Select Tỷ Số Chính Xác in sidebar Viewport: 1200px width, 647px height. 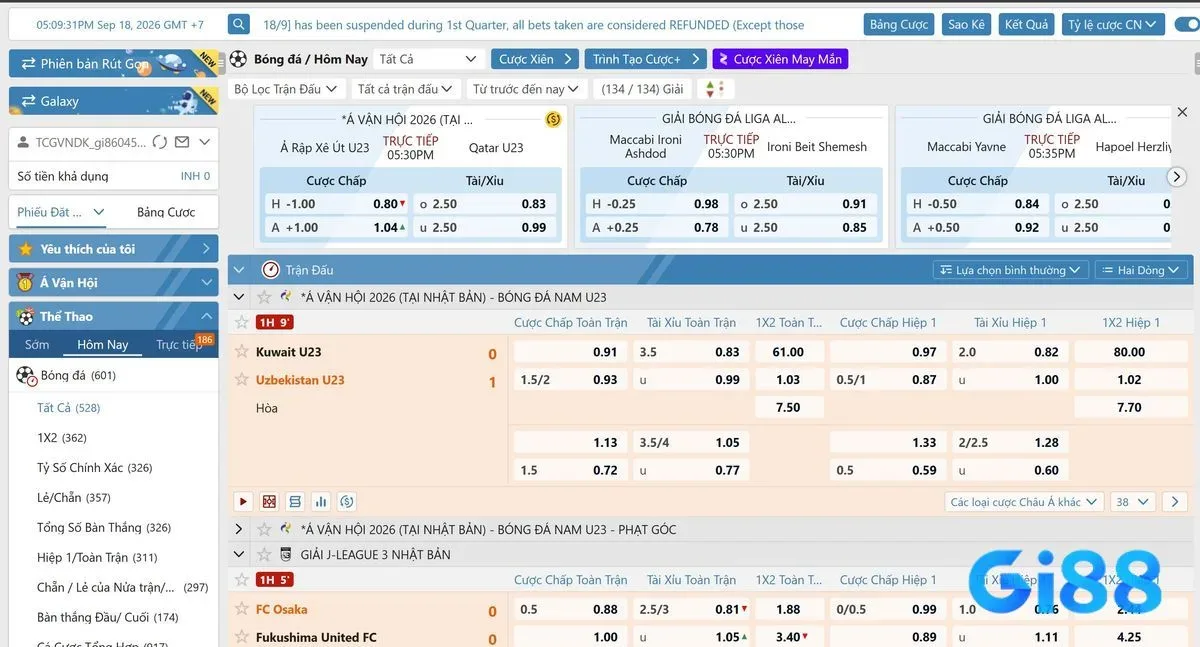click(95, 468)
